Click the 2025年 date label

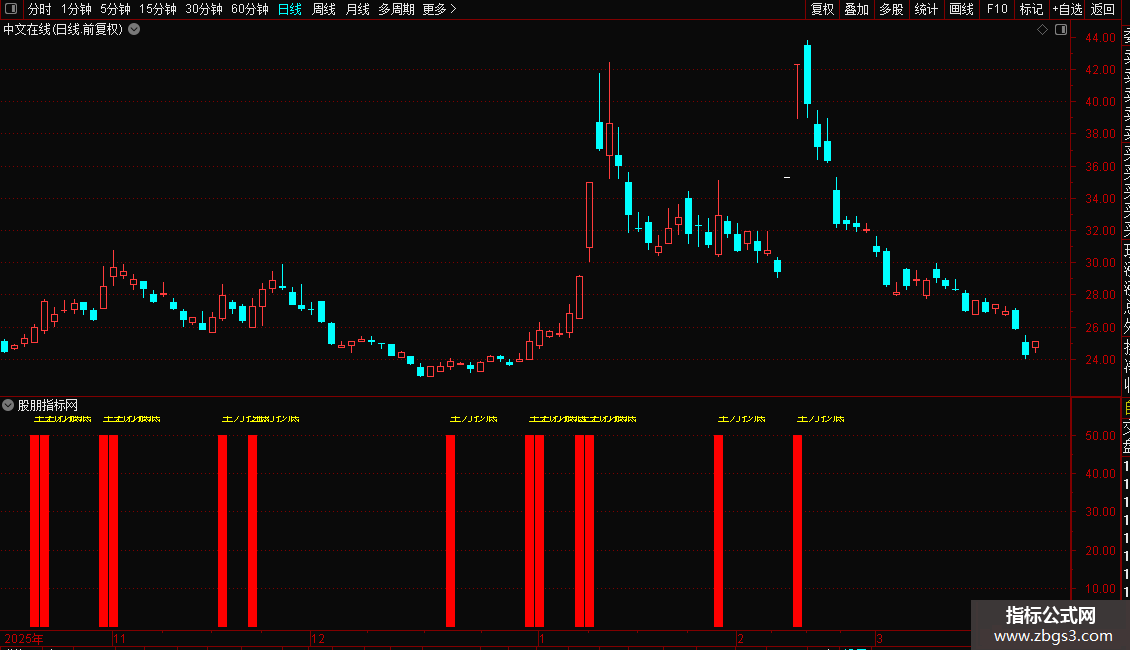click(x=24, y=638)
